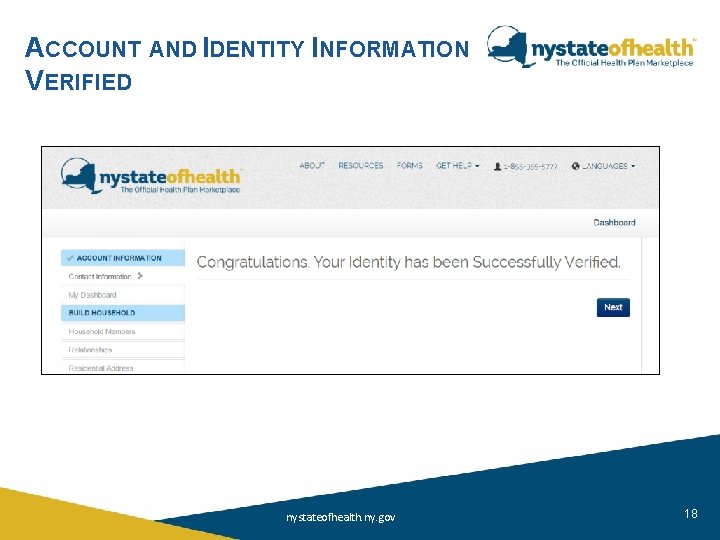Image resolution: width=720 pixels, height=540 pixels.
Task: Open the ABOUT menu item
Action: pos(312,165)
